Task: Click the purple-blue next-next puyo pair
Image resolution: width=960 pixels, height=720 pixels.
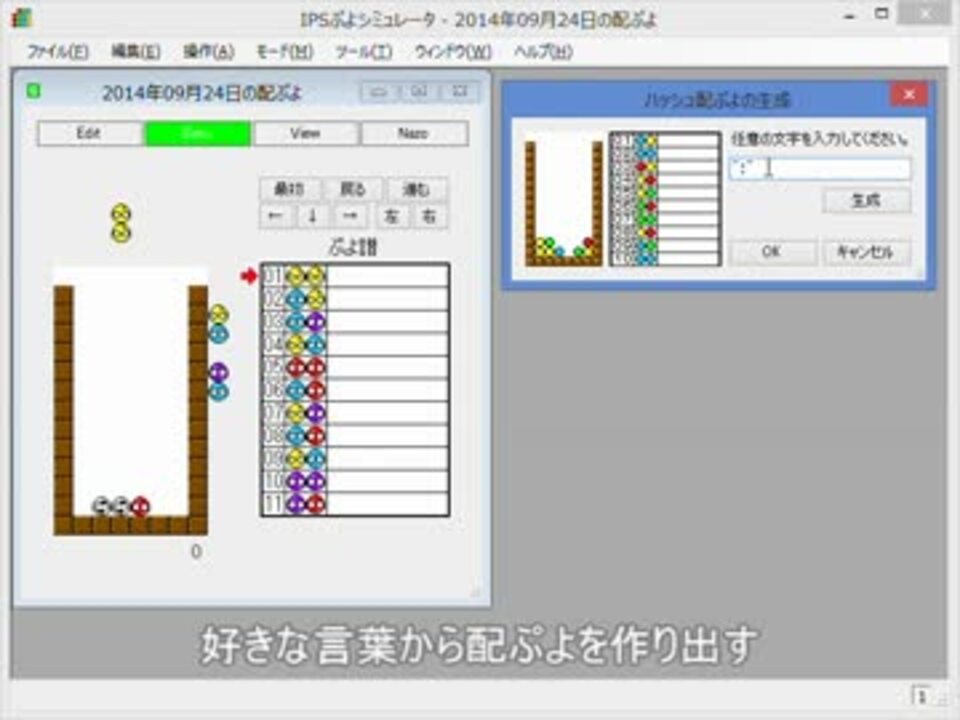Action: click(219, 381)
